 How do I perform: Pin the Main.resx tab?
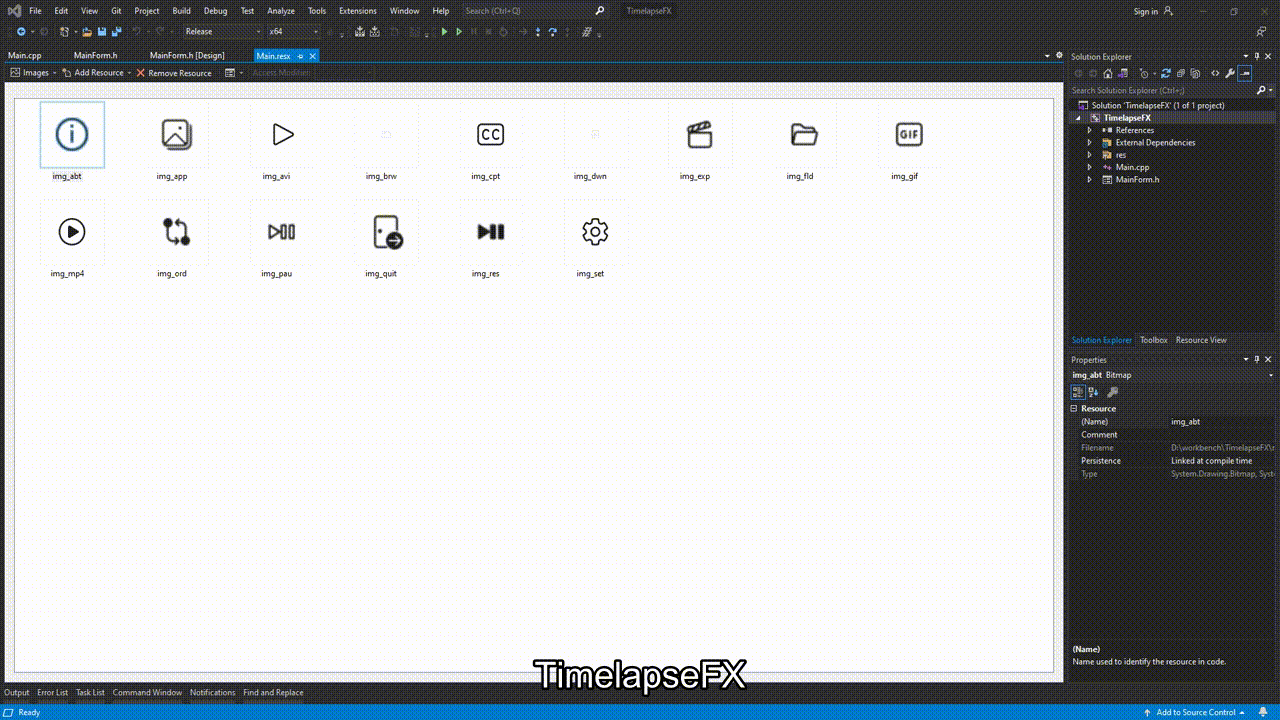[x=300, y=56]
